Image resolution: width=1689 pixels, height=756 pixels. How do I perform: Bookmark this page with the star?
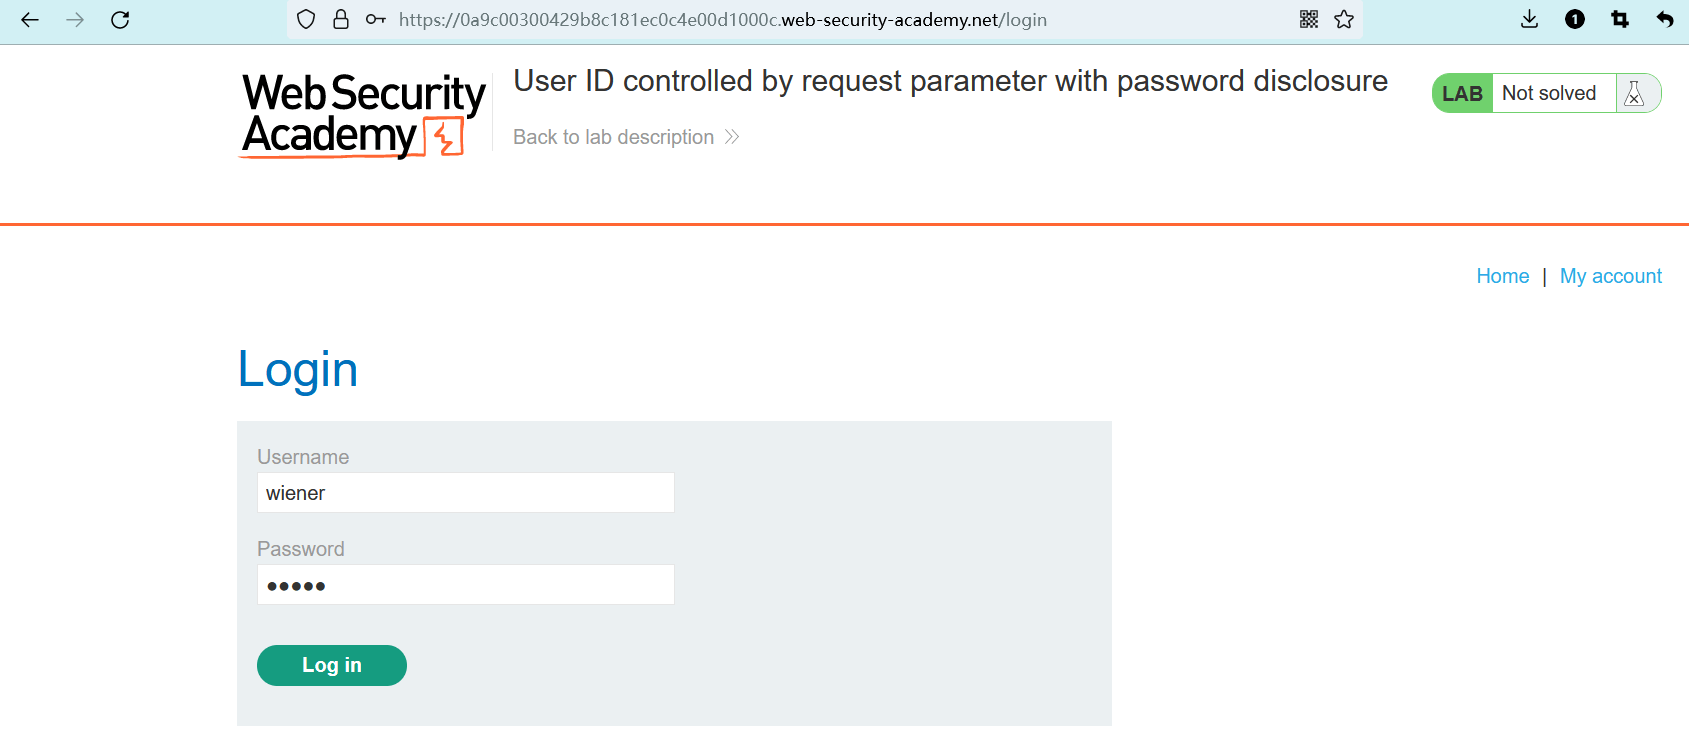[x=1344, y=20]
